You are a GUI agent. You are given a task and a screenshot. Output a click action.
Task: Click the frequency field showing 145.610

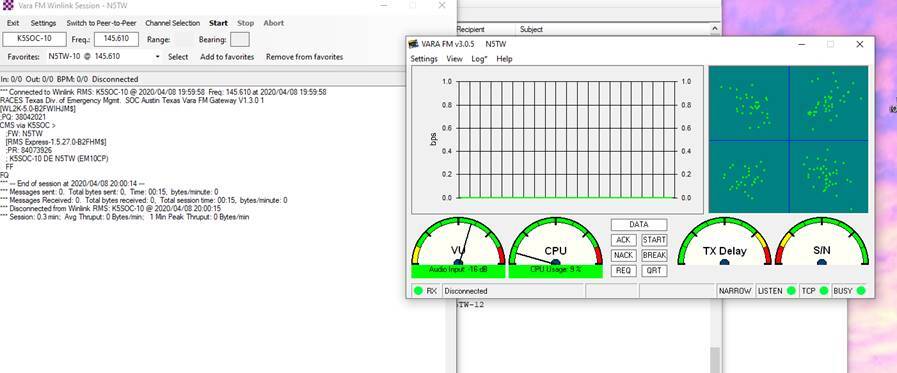(x=116, y=39)
